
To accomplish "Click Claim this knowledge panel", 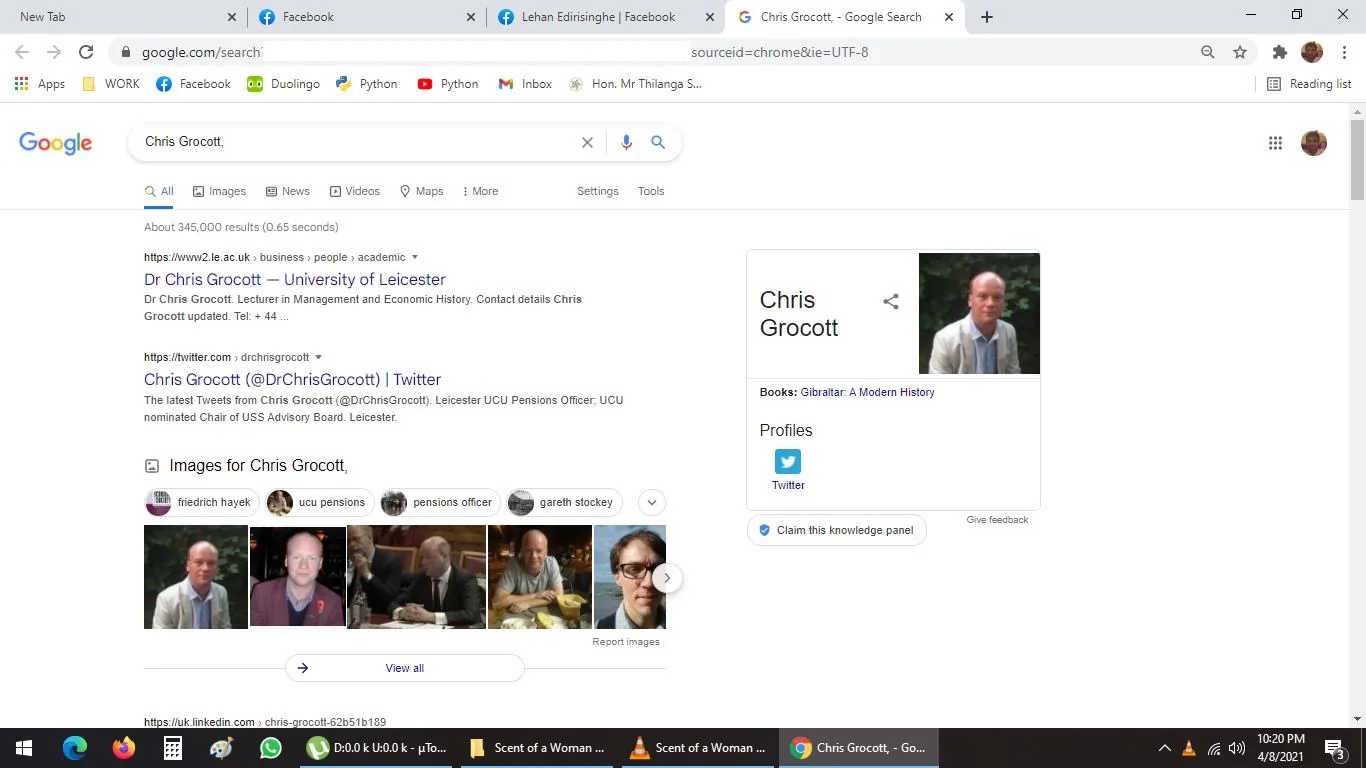I will coord(837,530).
